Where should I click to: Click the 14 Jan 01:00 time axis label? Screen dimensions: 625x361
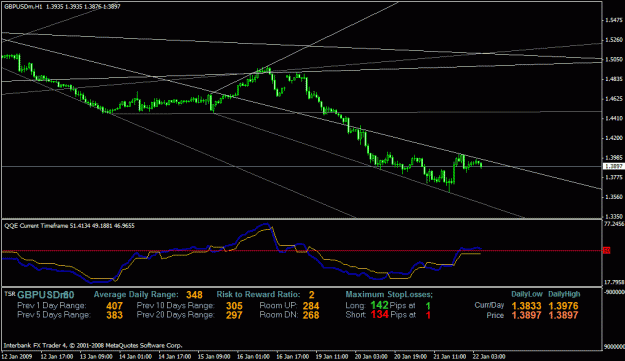click(x=136, y=356)
